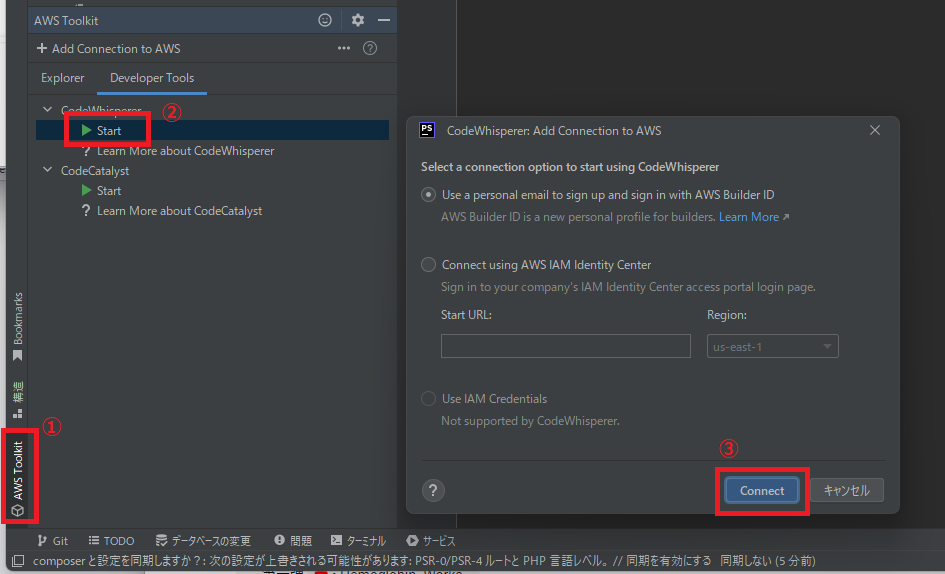Open the ターミナル terminal tool window
The image size is (945, 574).
coord(358,541)
